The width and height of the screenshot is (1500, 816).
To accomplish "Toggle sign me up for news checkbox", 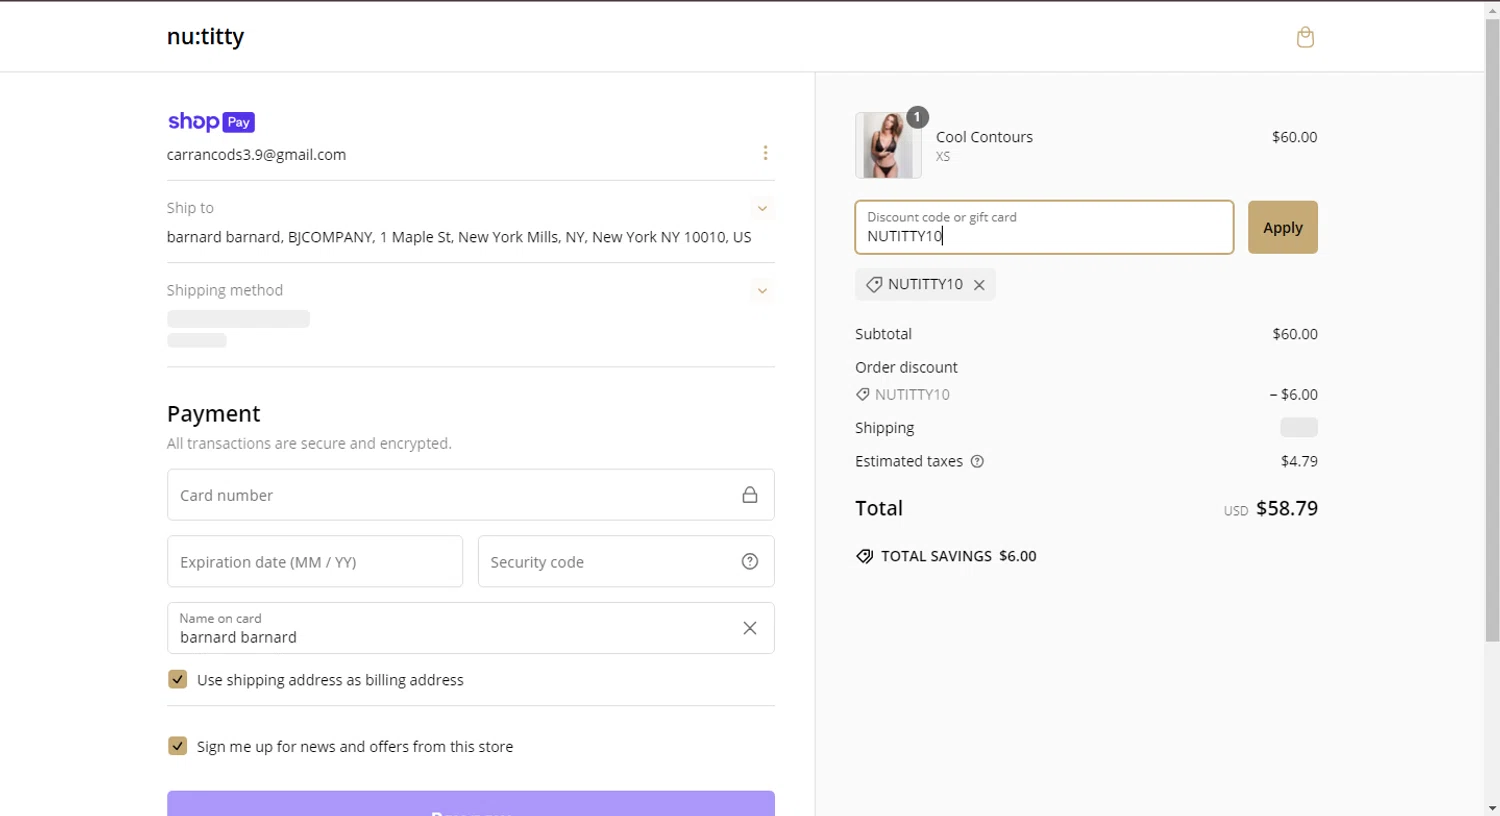I will click(x=178, y=746).
